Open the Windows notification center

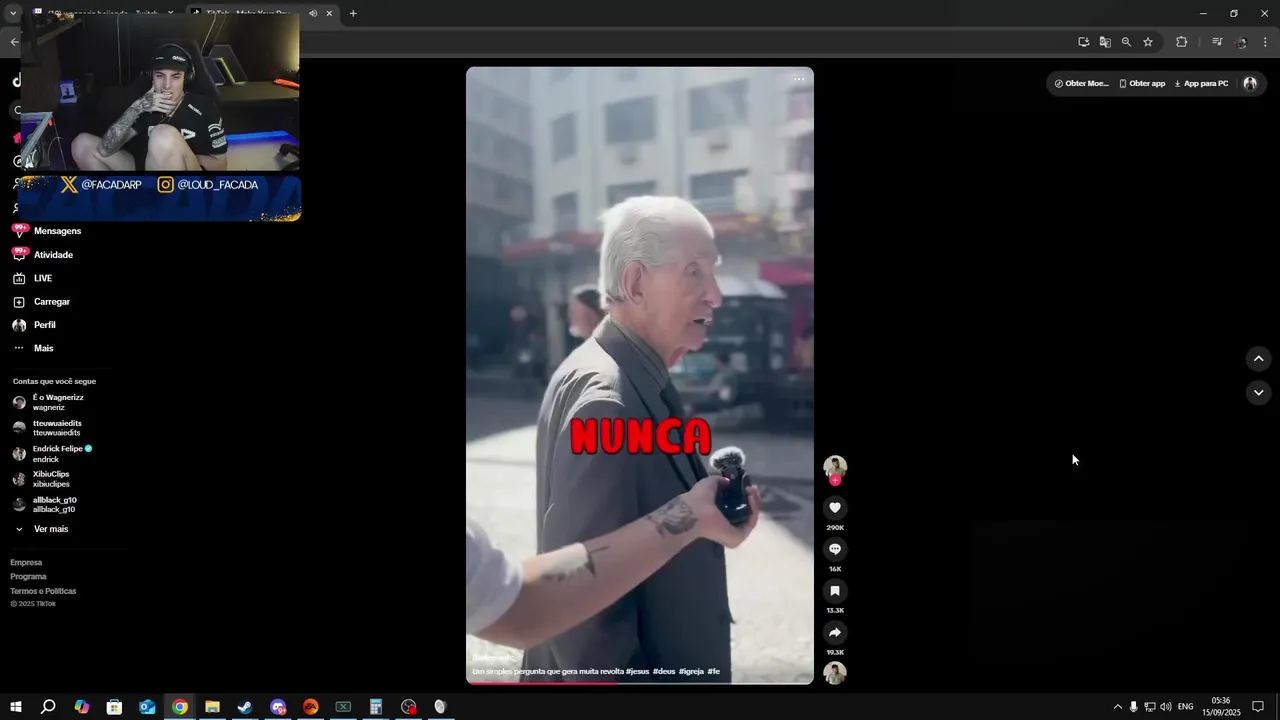click(x=1258, y=707)
